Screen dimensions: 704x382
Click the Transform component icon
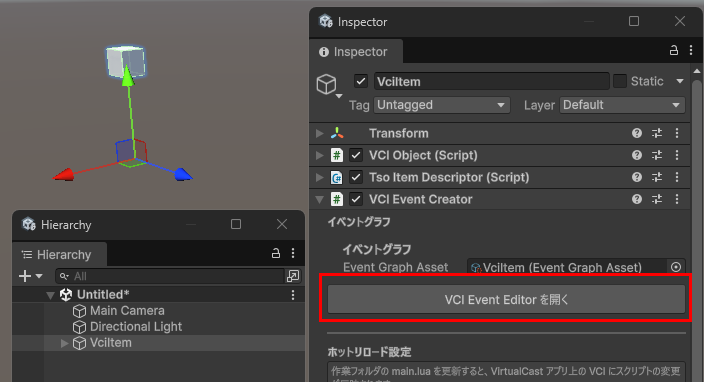(337, 133)
